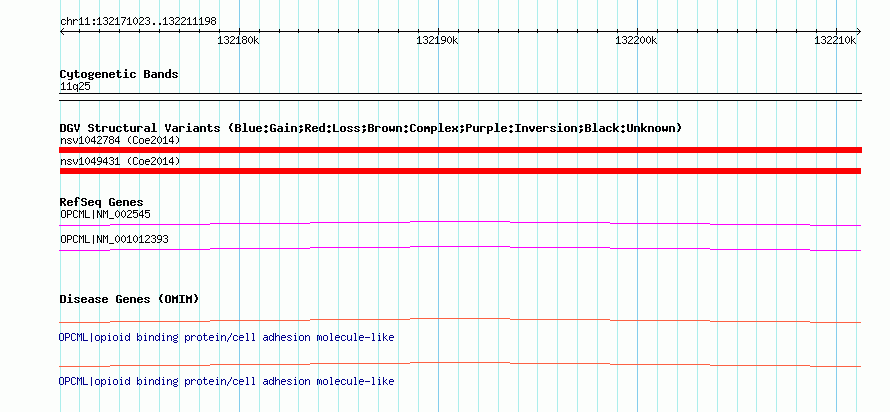Click the Disease Genes (OMIM) track title

point(129,299)
